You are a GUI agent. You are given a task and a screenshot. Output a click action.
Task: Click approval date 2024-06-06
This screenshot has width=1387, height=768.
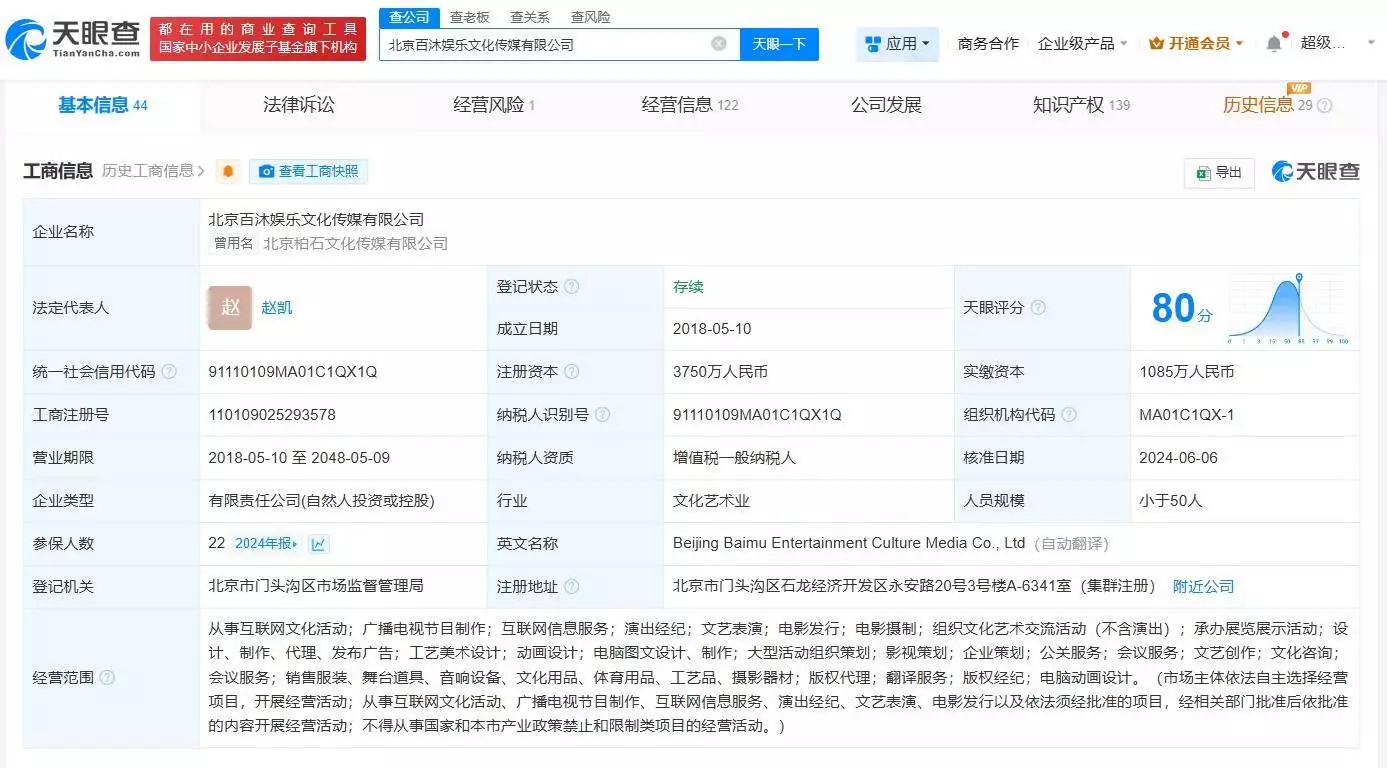coord(1178,458)
